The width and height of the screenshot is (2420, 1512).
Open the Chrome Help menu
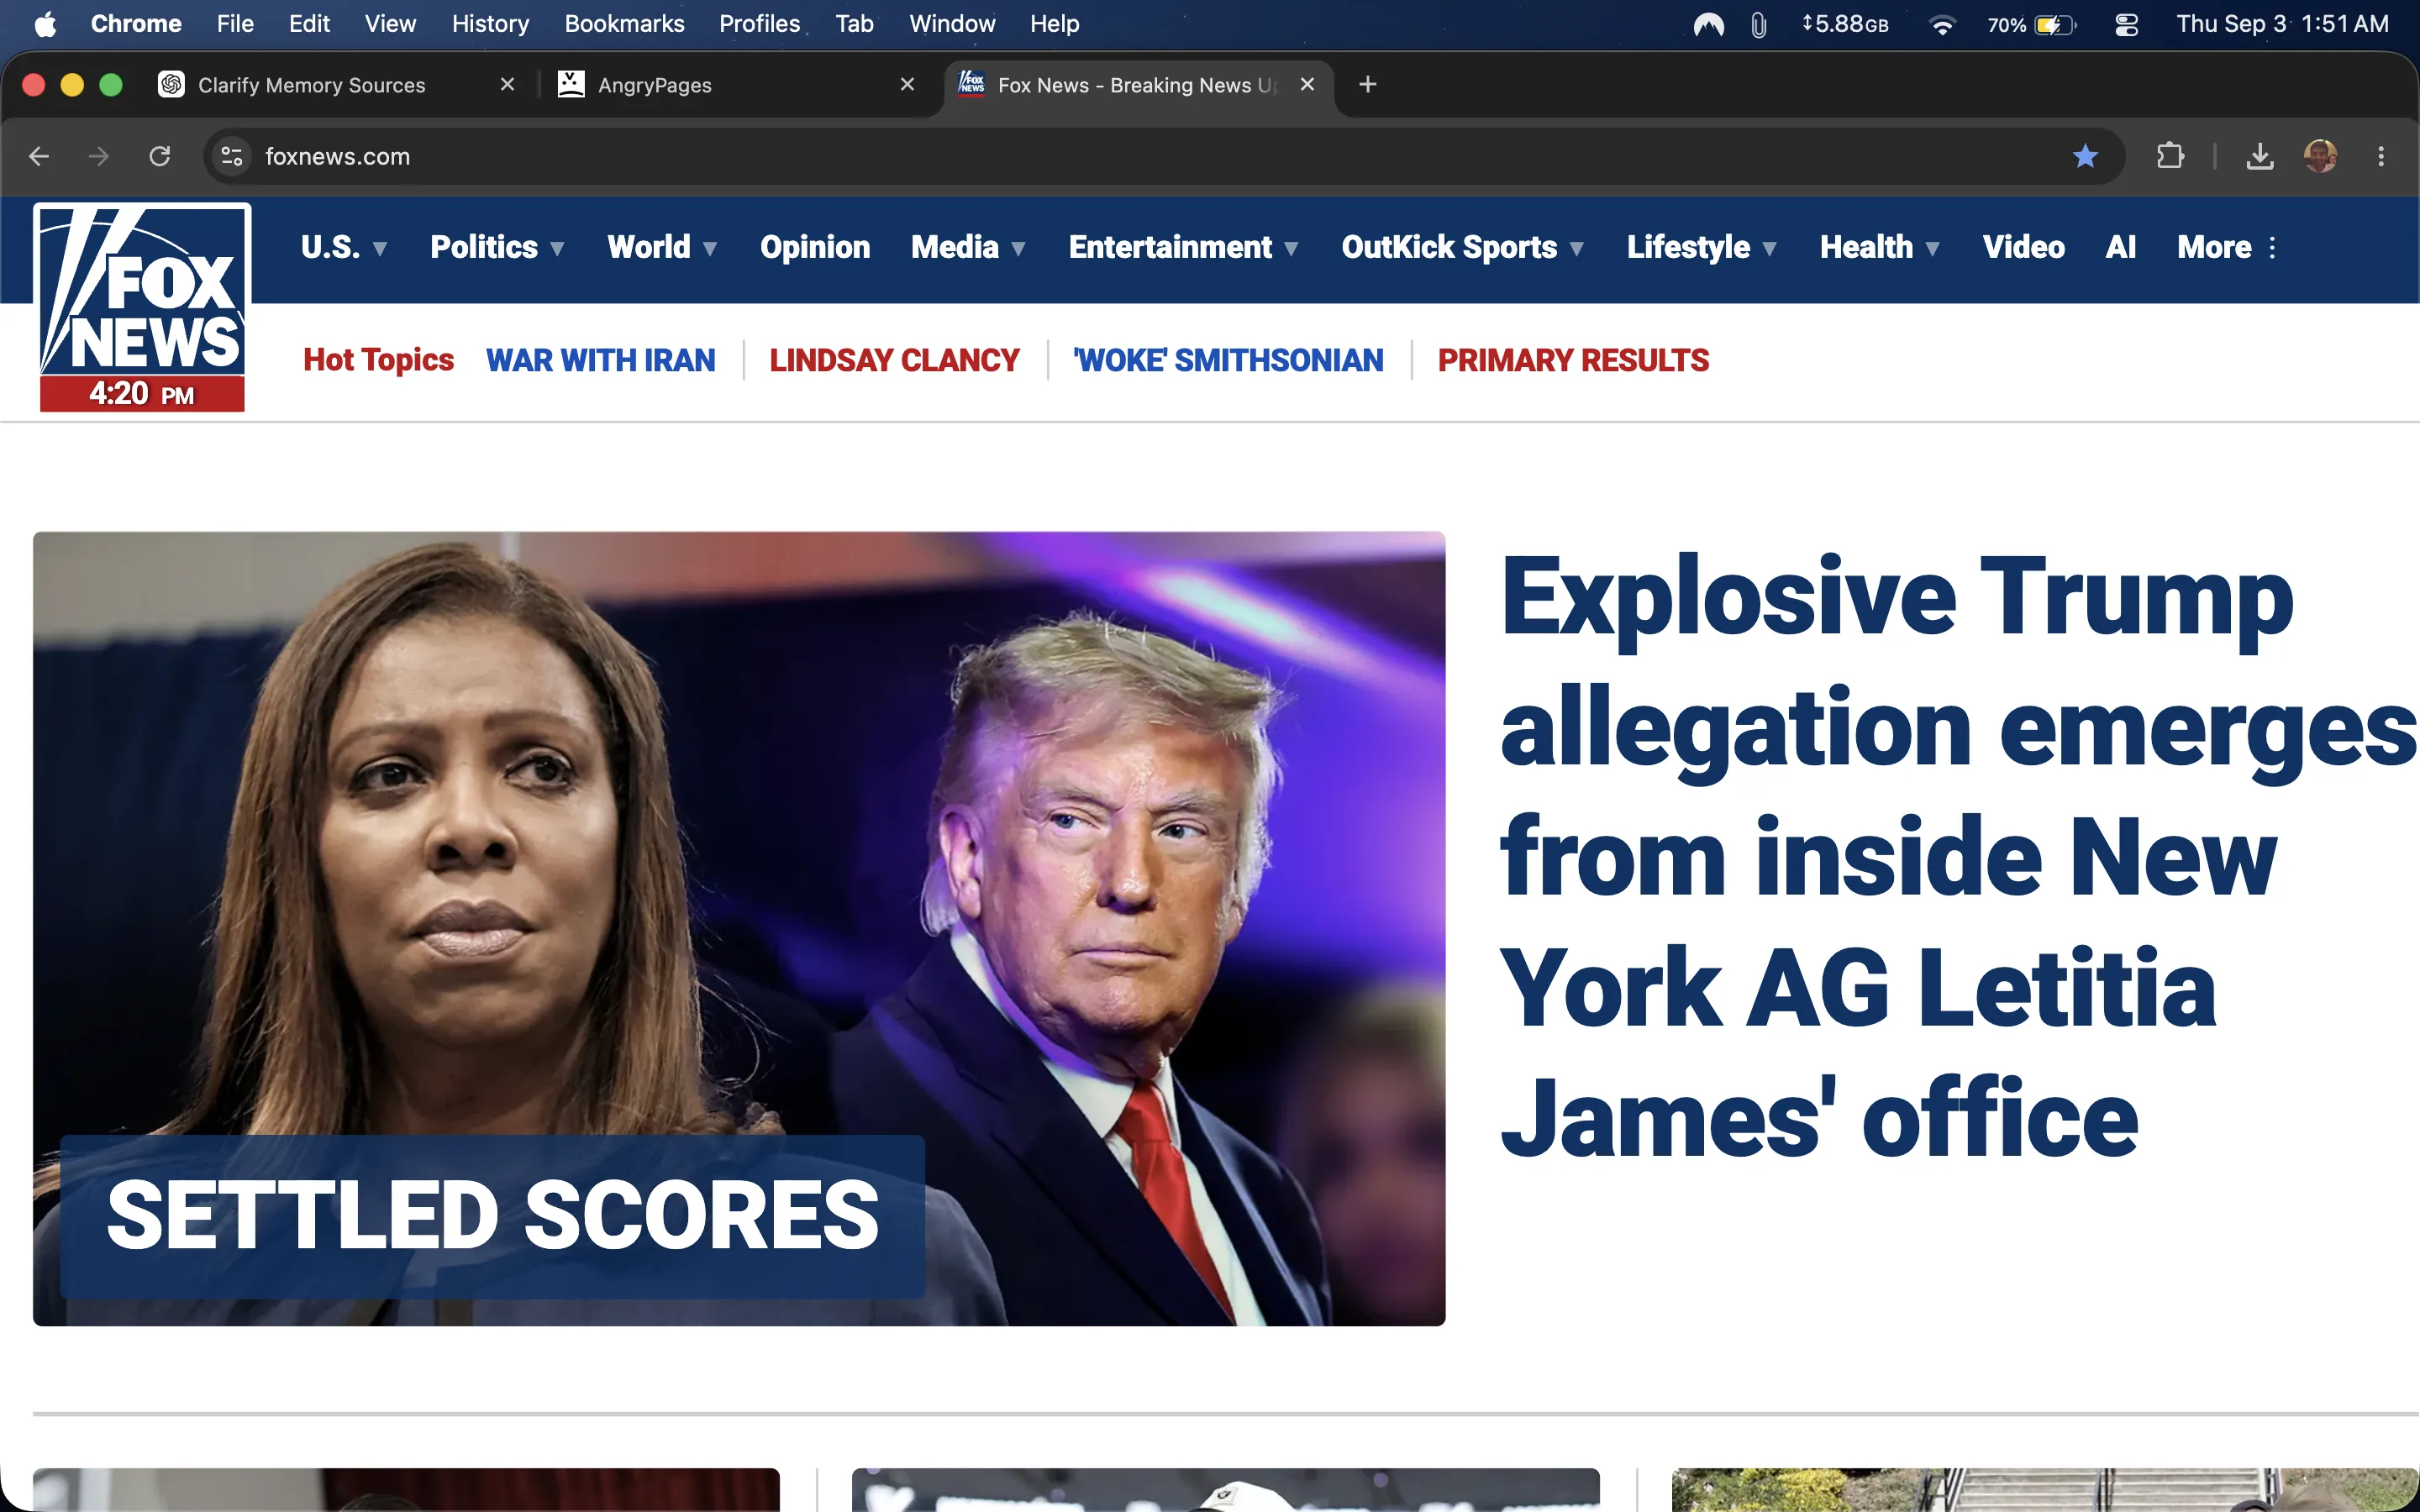pos(1055,24)
